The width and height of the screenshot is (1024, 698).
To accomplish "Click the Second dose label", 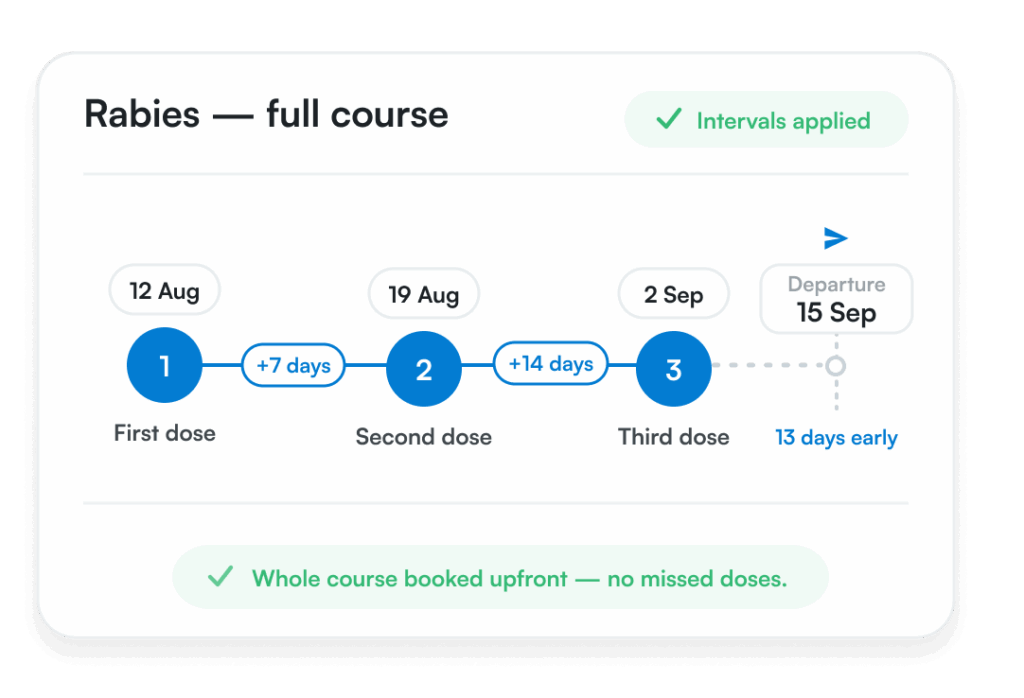I will point(424,436).
